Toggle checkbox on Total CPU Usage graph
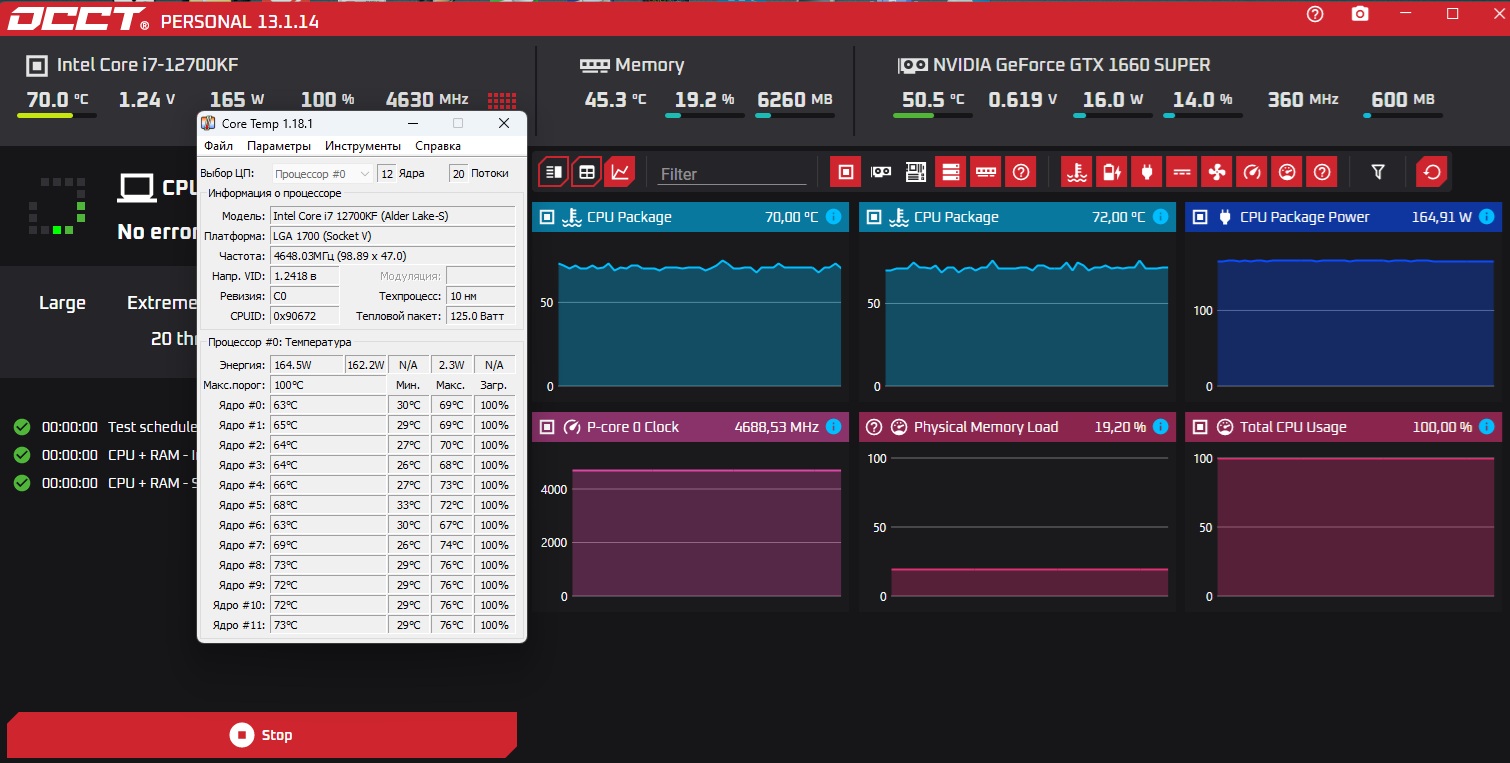Screen dimensions: 1510x763 (1200, 427)
